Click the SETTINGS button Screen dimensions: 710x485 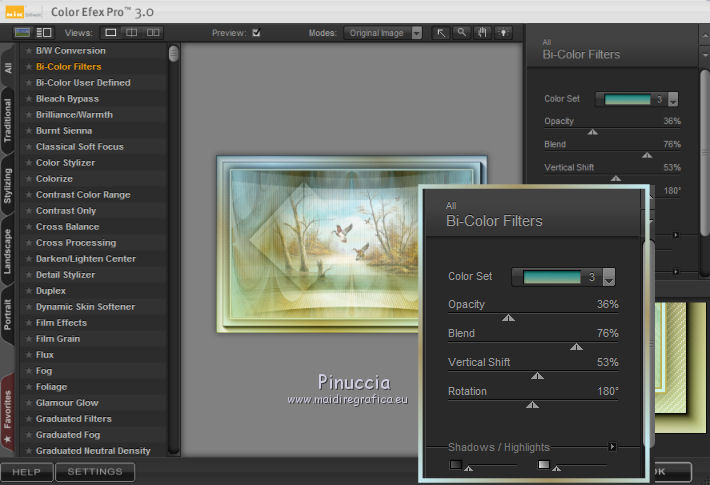click(x=95, y=471)
